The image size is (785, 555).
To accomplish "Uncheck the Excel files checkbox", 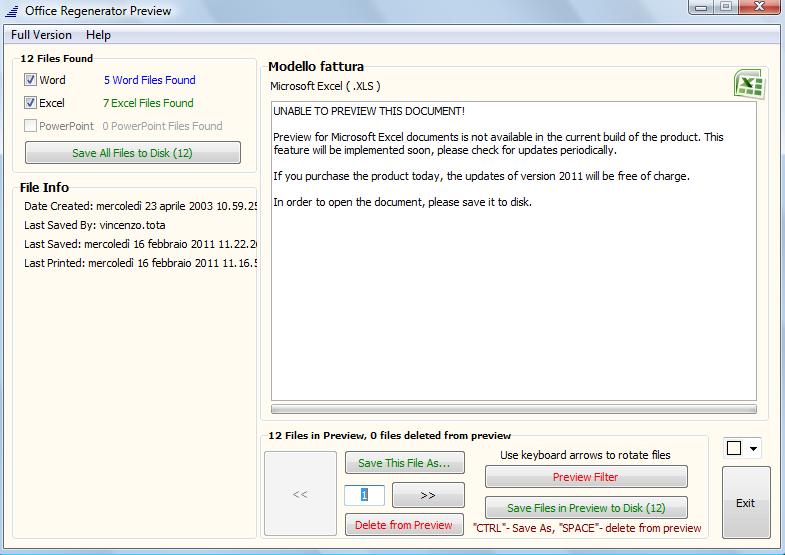I will coord(31,103).
